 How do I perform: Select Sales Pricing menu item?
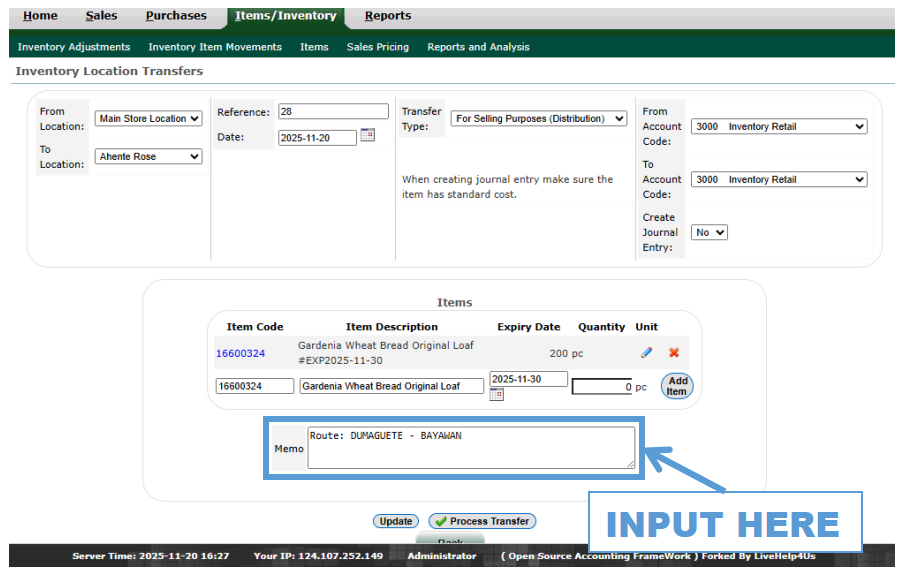tap(377, 47)
